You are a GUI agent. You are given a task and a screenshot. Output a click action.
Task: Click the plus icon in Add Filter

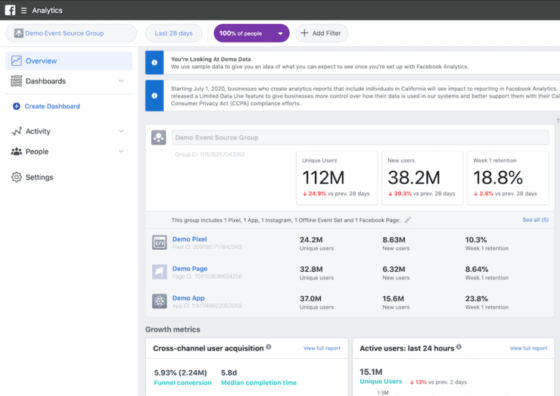[304, 33]
